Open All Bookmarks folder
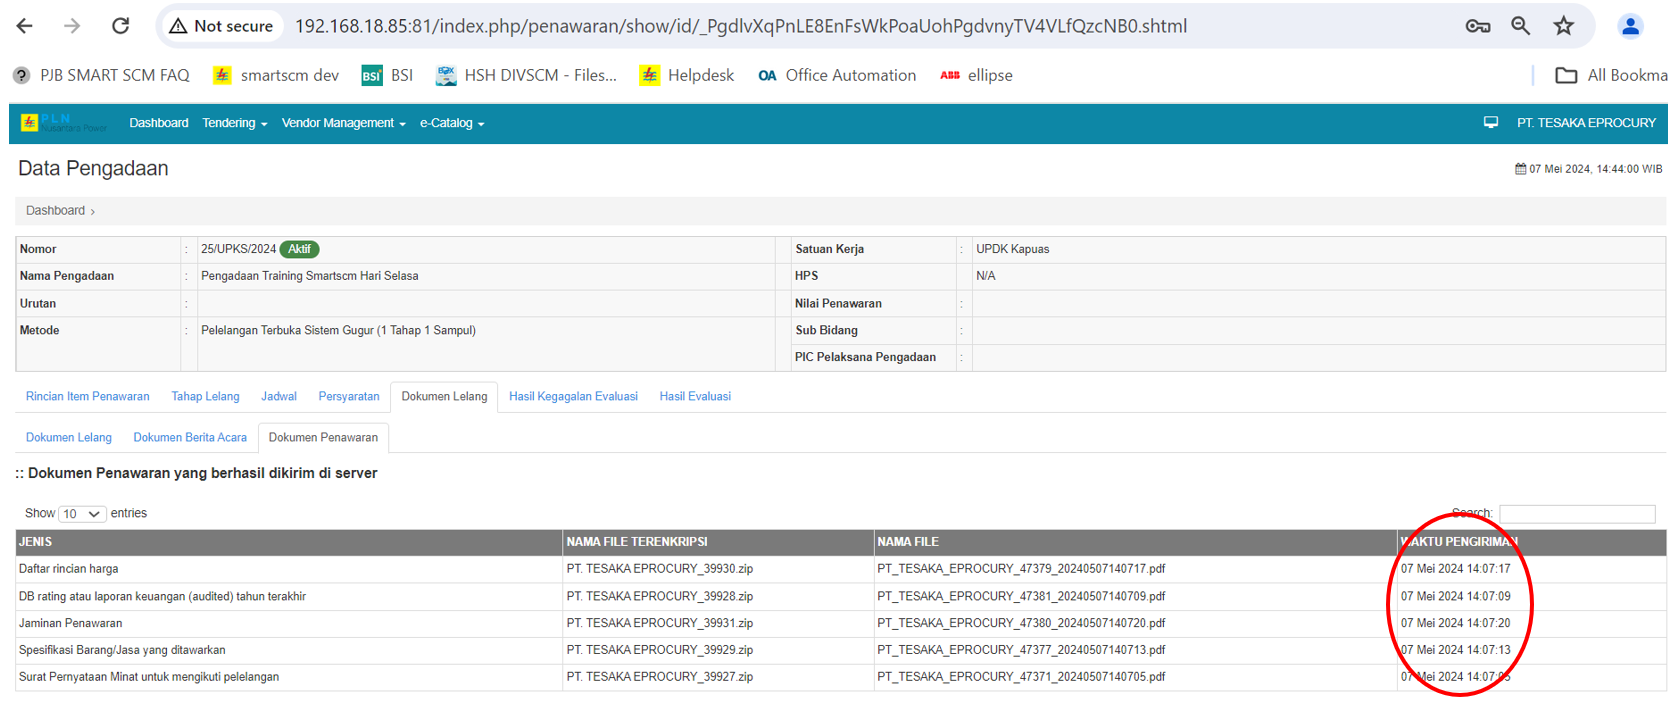 coord(1610,75)
